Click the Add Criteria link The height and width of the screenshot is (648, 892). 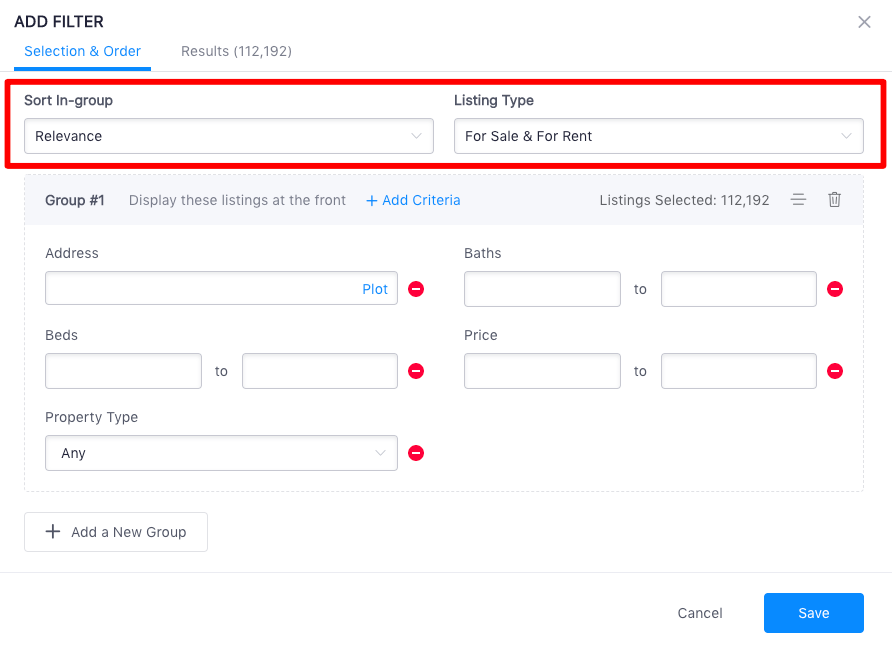coord(413,200)
